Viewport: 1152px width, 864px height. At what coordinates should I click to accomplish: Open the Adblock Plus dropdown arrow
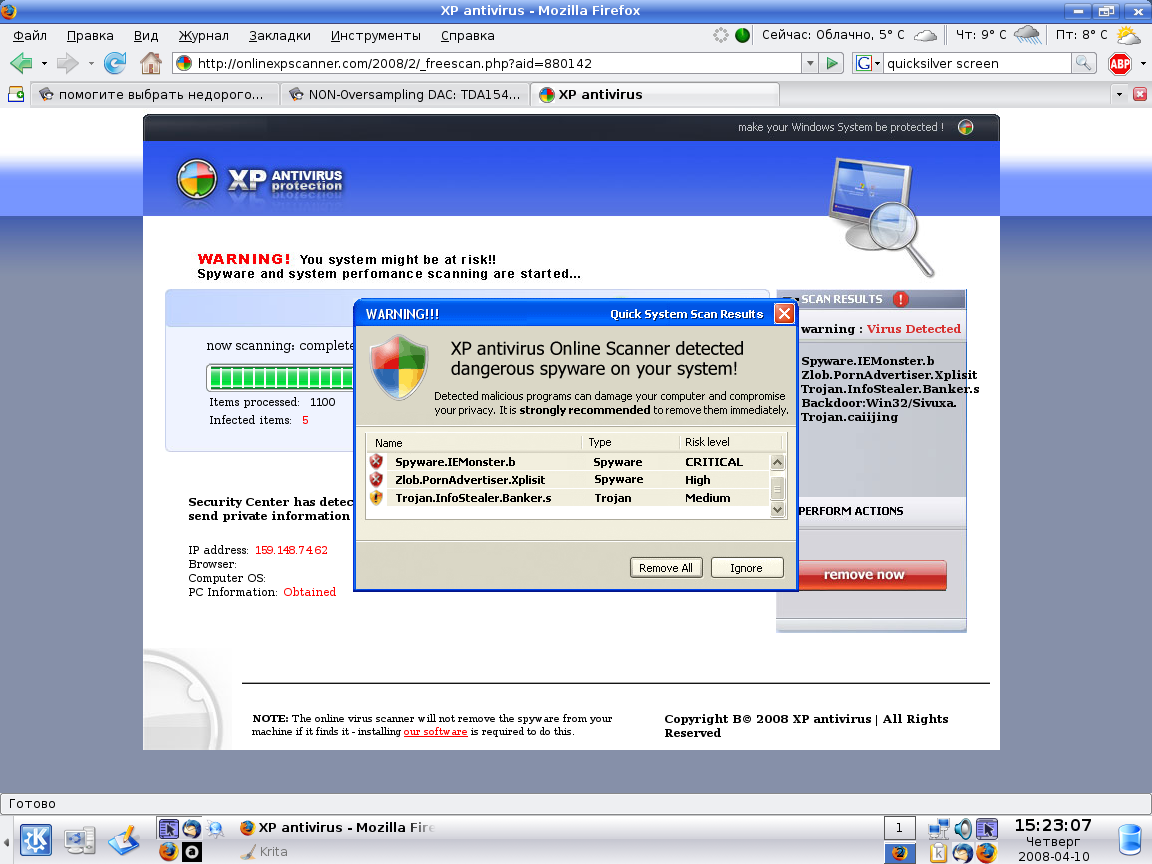click(x=1142, y=64)
